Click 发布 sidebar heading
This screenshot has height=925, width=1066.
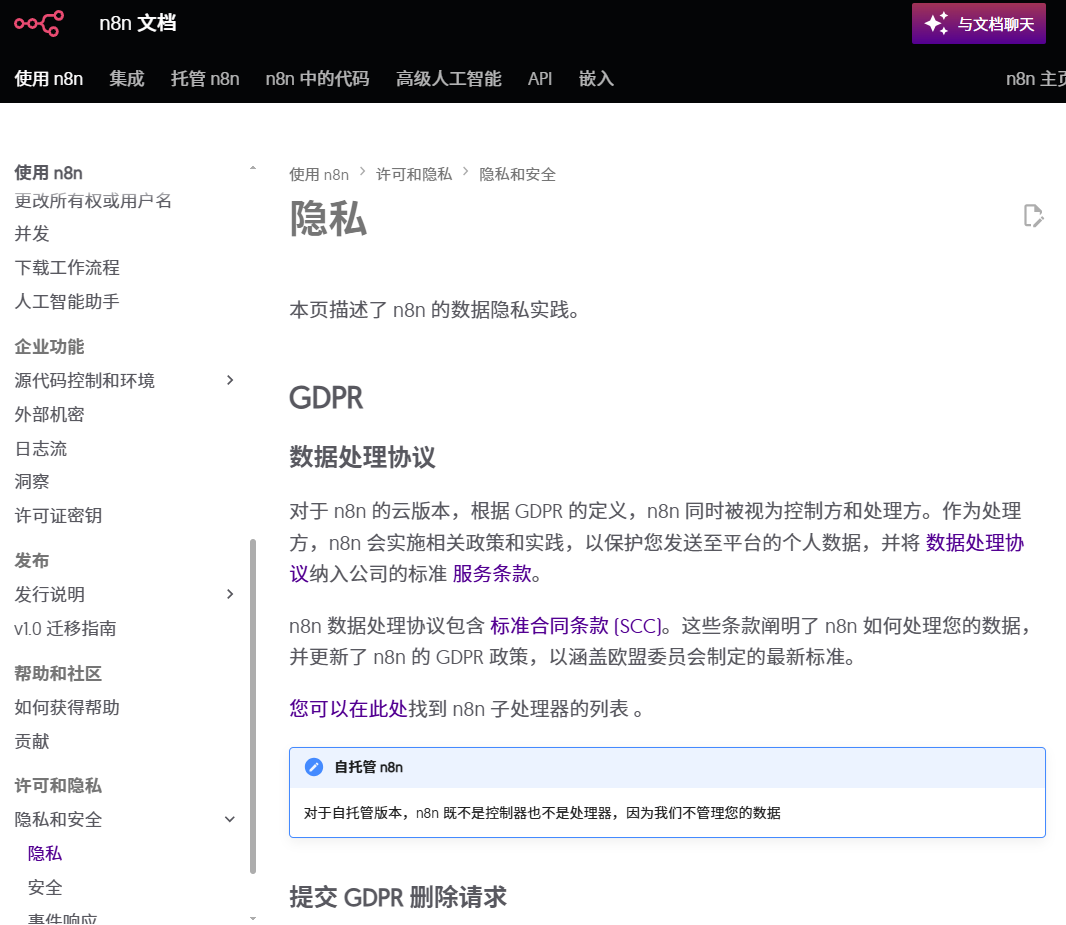pos(32,561)
